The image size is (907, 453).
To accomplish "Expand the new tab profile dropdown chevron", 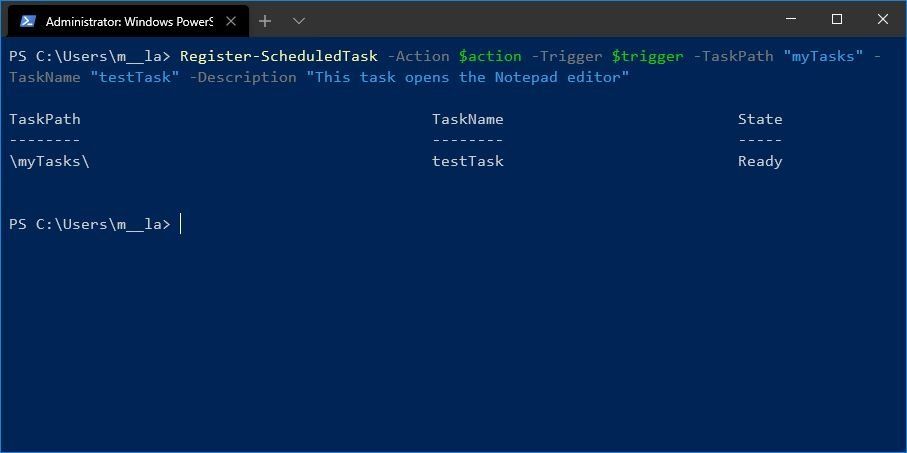I will tap(299, 20).
